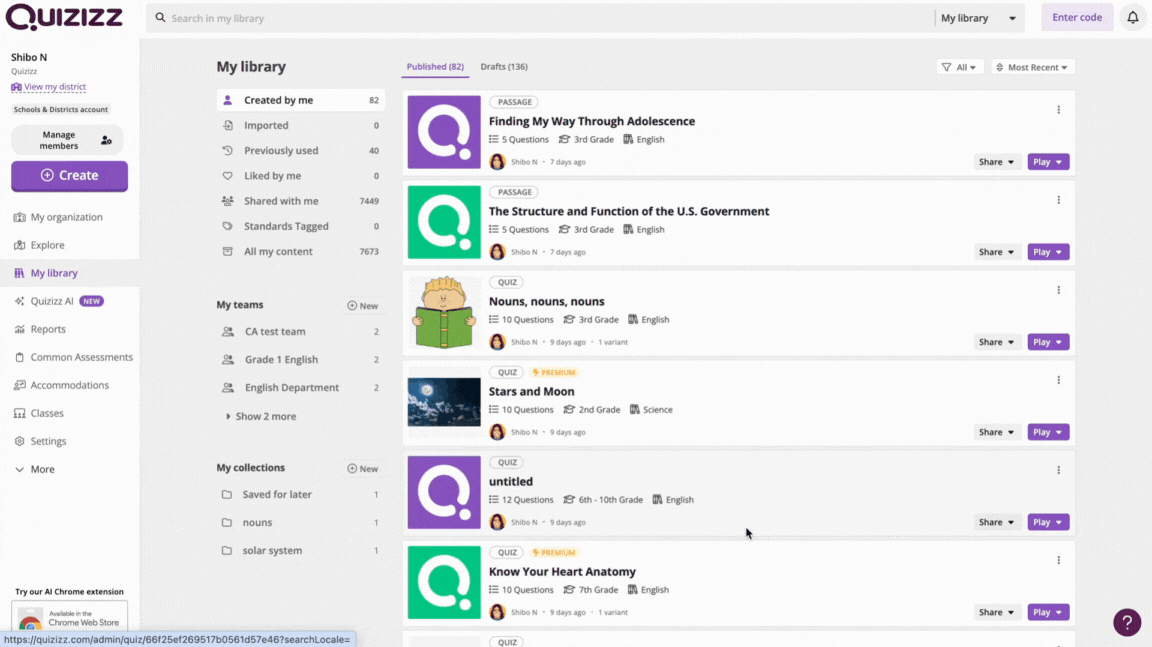Open more options for The Structure and Function quiz
Screen dimensions: 1152x647
(x=1059, y=200)
